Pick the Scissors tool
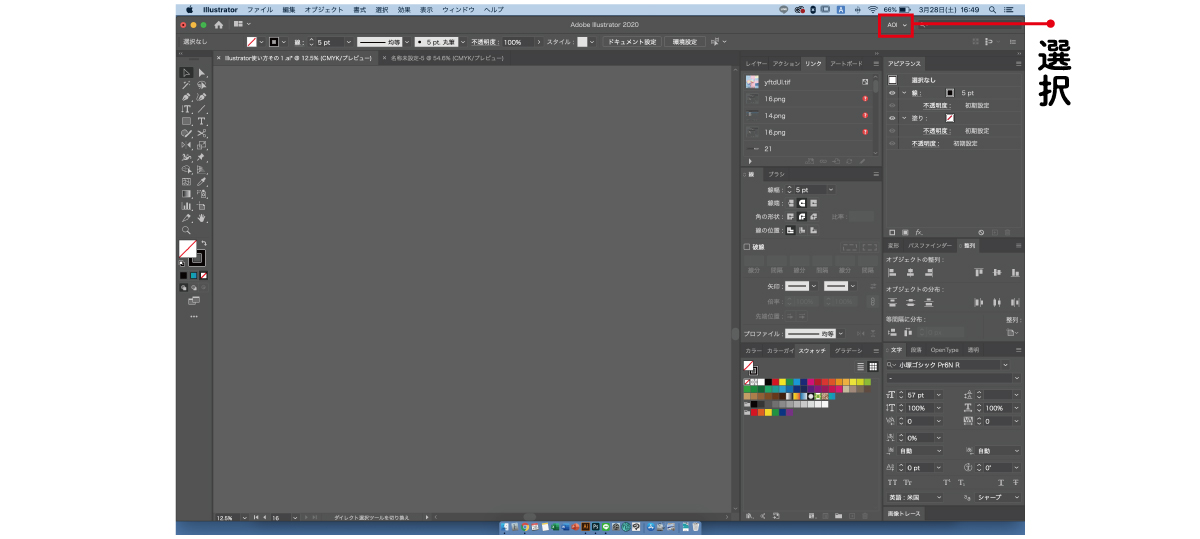Image resolution: width=1200 pixels, height=539 pixels. click(201, 133)
